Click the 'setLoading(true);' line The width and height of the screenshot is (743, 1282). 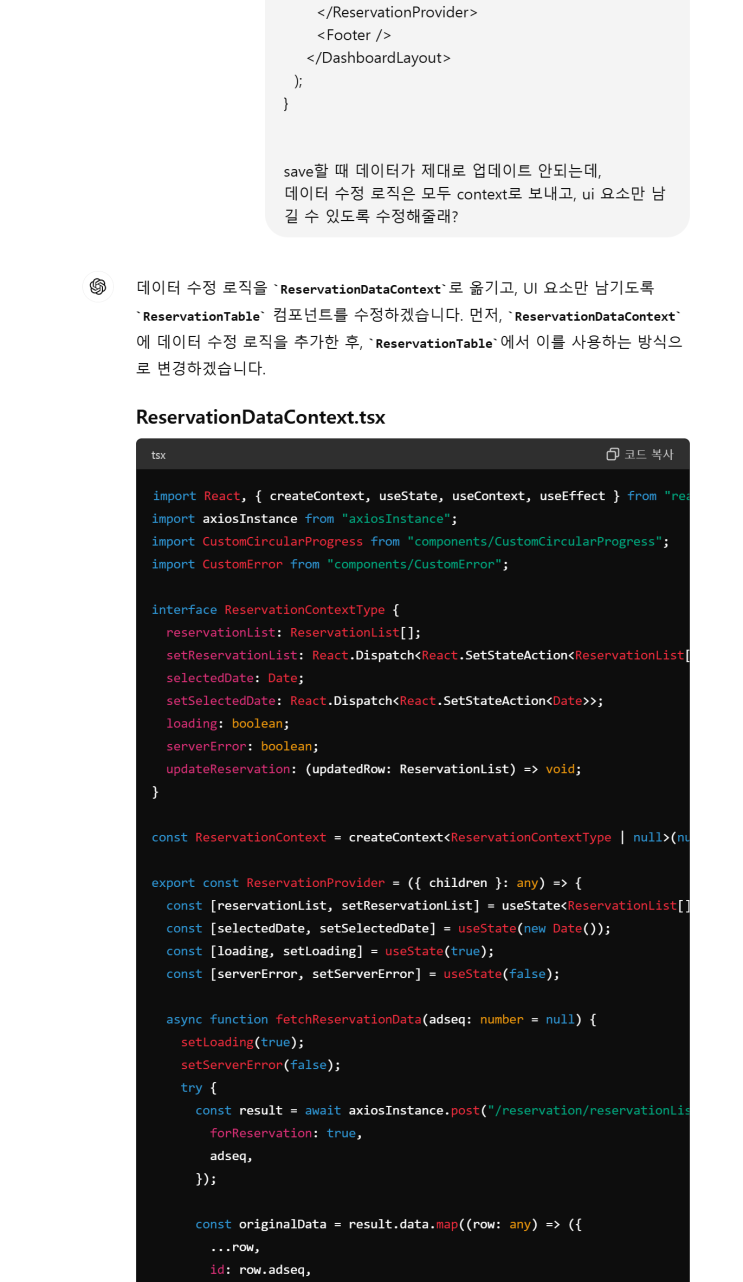click(x=242, y=1043)
